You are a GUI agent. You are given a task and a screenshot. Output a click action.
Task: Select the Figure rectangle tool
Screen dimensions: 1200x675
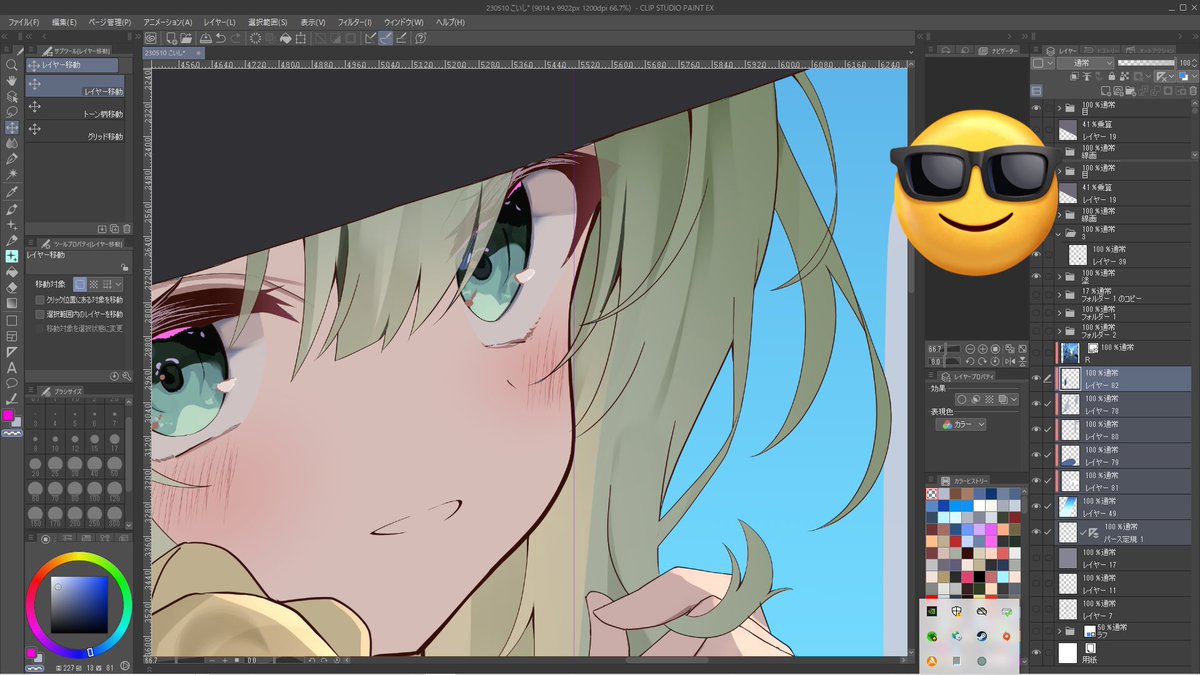point(11,320)
